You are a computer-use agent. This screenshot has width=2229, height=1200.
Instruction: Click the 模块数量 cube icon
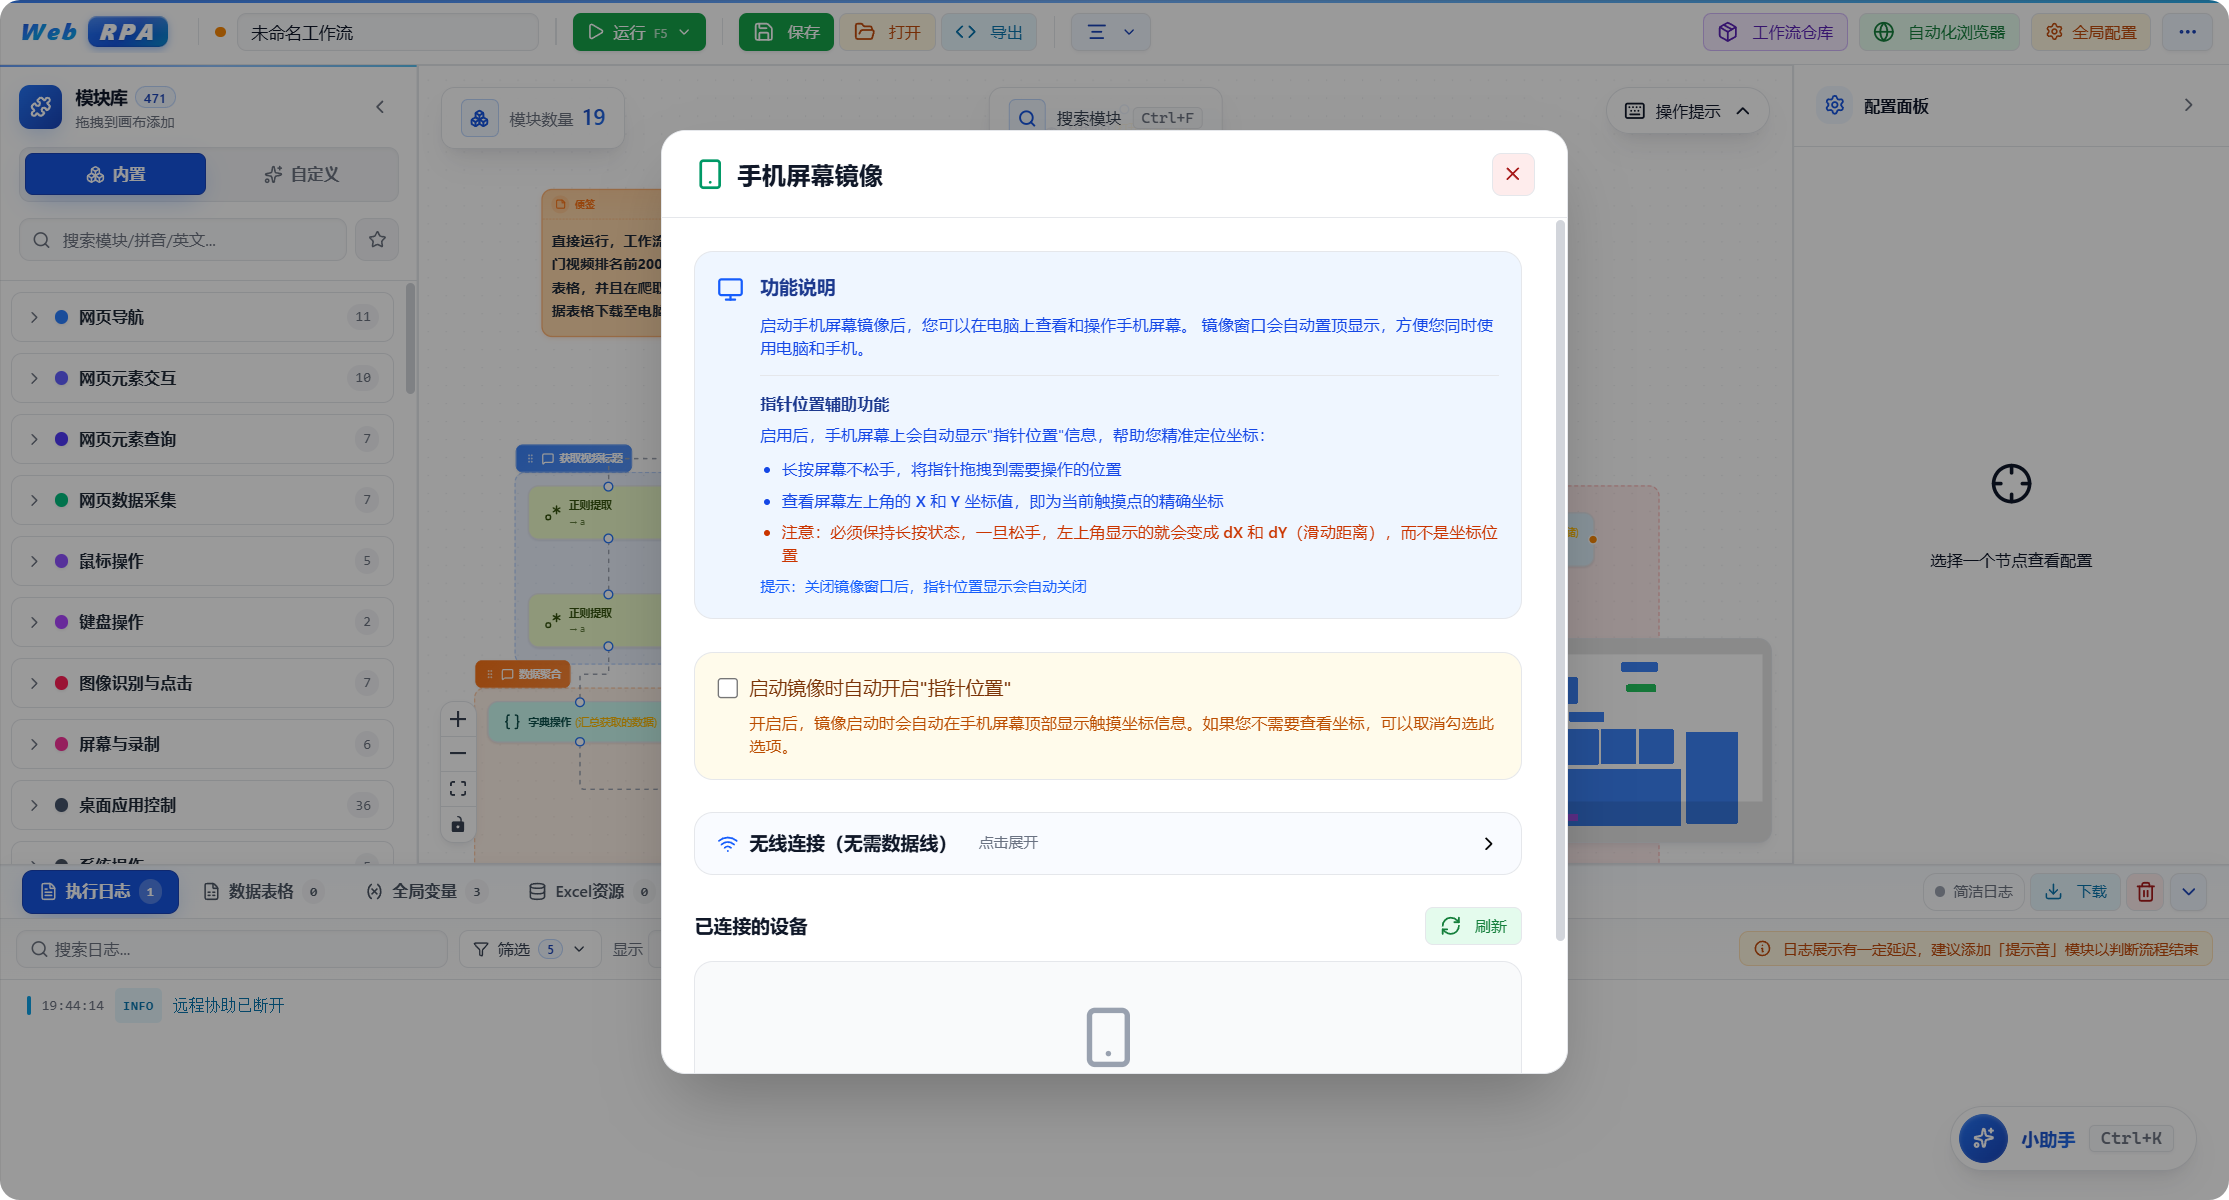[480, 118]
